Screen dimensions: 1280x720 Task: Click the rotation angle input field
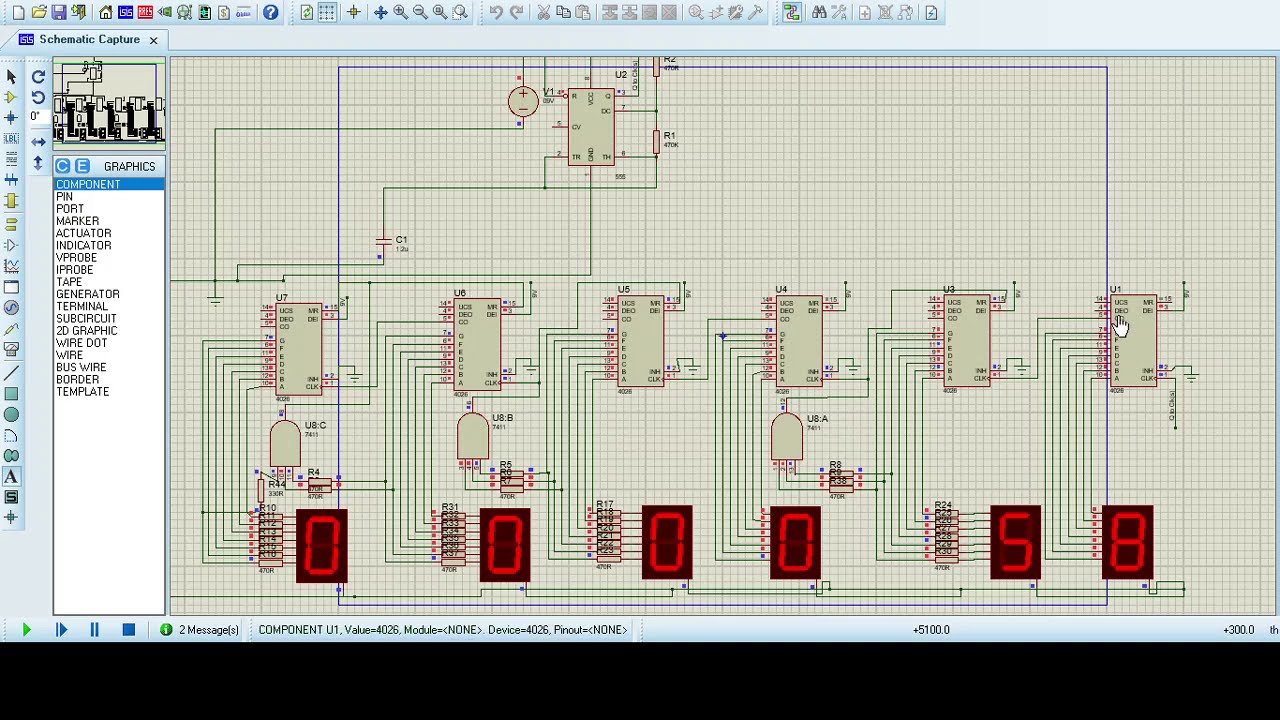pyautogui.click(x=40, y=116)
